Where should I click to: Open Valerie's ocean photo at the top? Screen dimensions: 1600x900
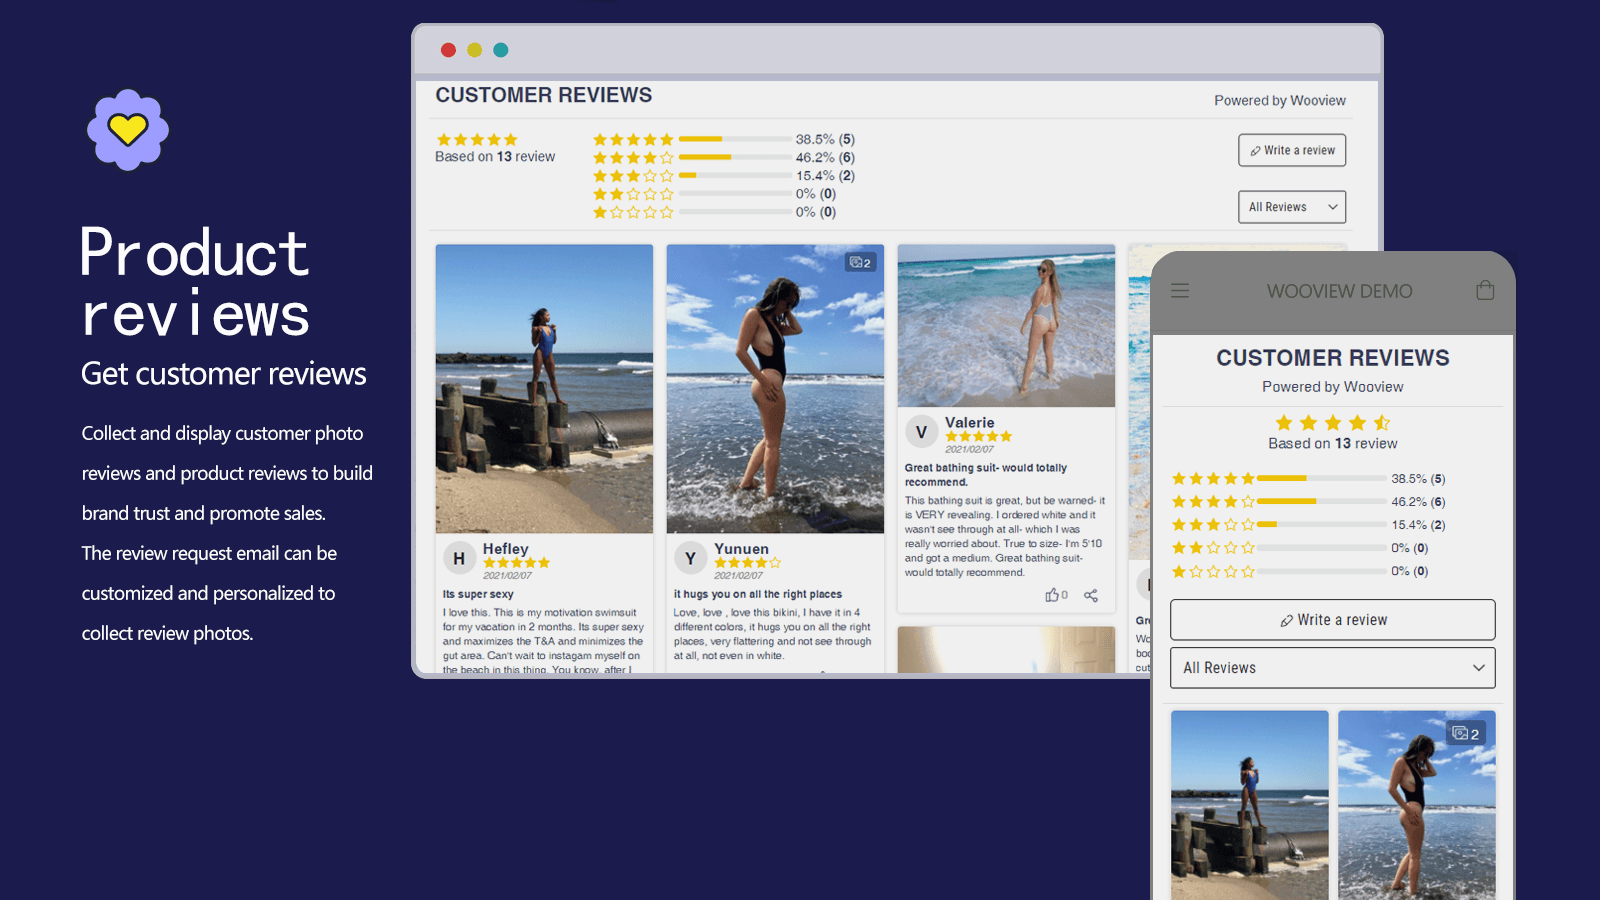click(1006, 325)
